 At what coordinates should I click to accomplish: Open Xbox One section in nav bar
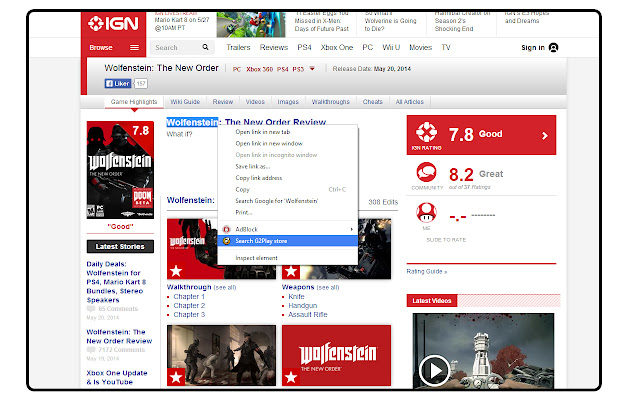(x=337, y=47)
